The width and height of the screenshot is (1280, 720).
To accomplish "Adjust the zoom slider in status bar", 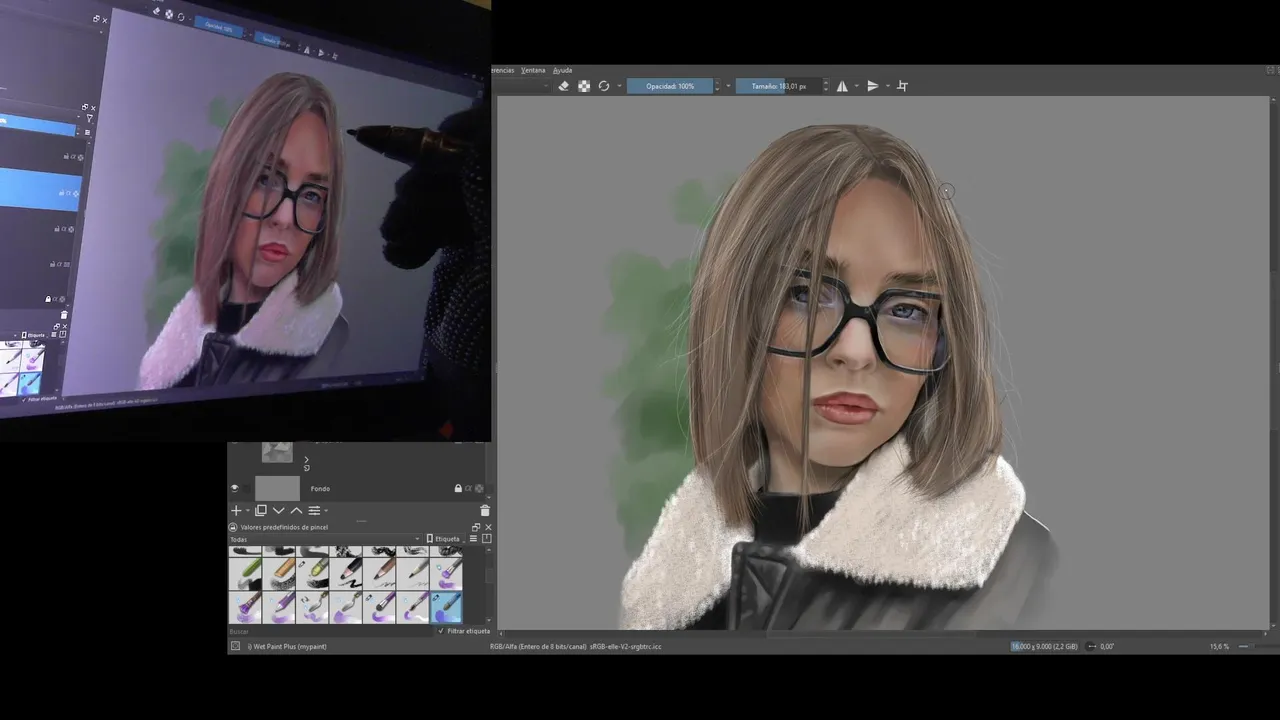I will pyautogui.click(x=1258, y=646).
